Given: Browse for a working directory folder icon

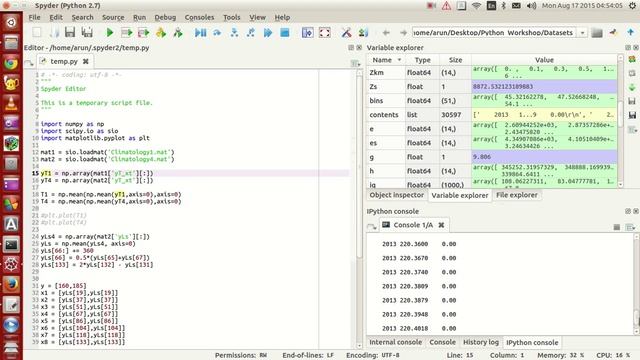Looking at the screenshot, I should coord(597,33).
